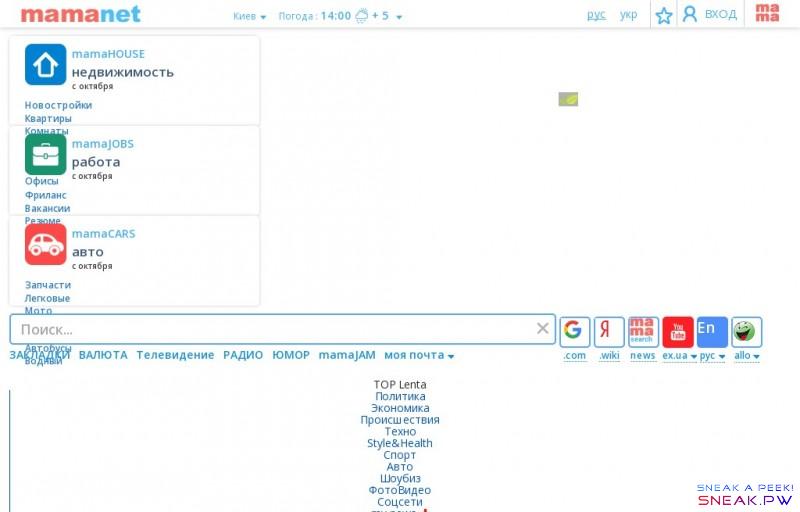This screenshot has width=800, height=512.
Task: Expand the allo dropdown
Action: coord(746,355)
